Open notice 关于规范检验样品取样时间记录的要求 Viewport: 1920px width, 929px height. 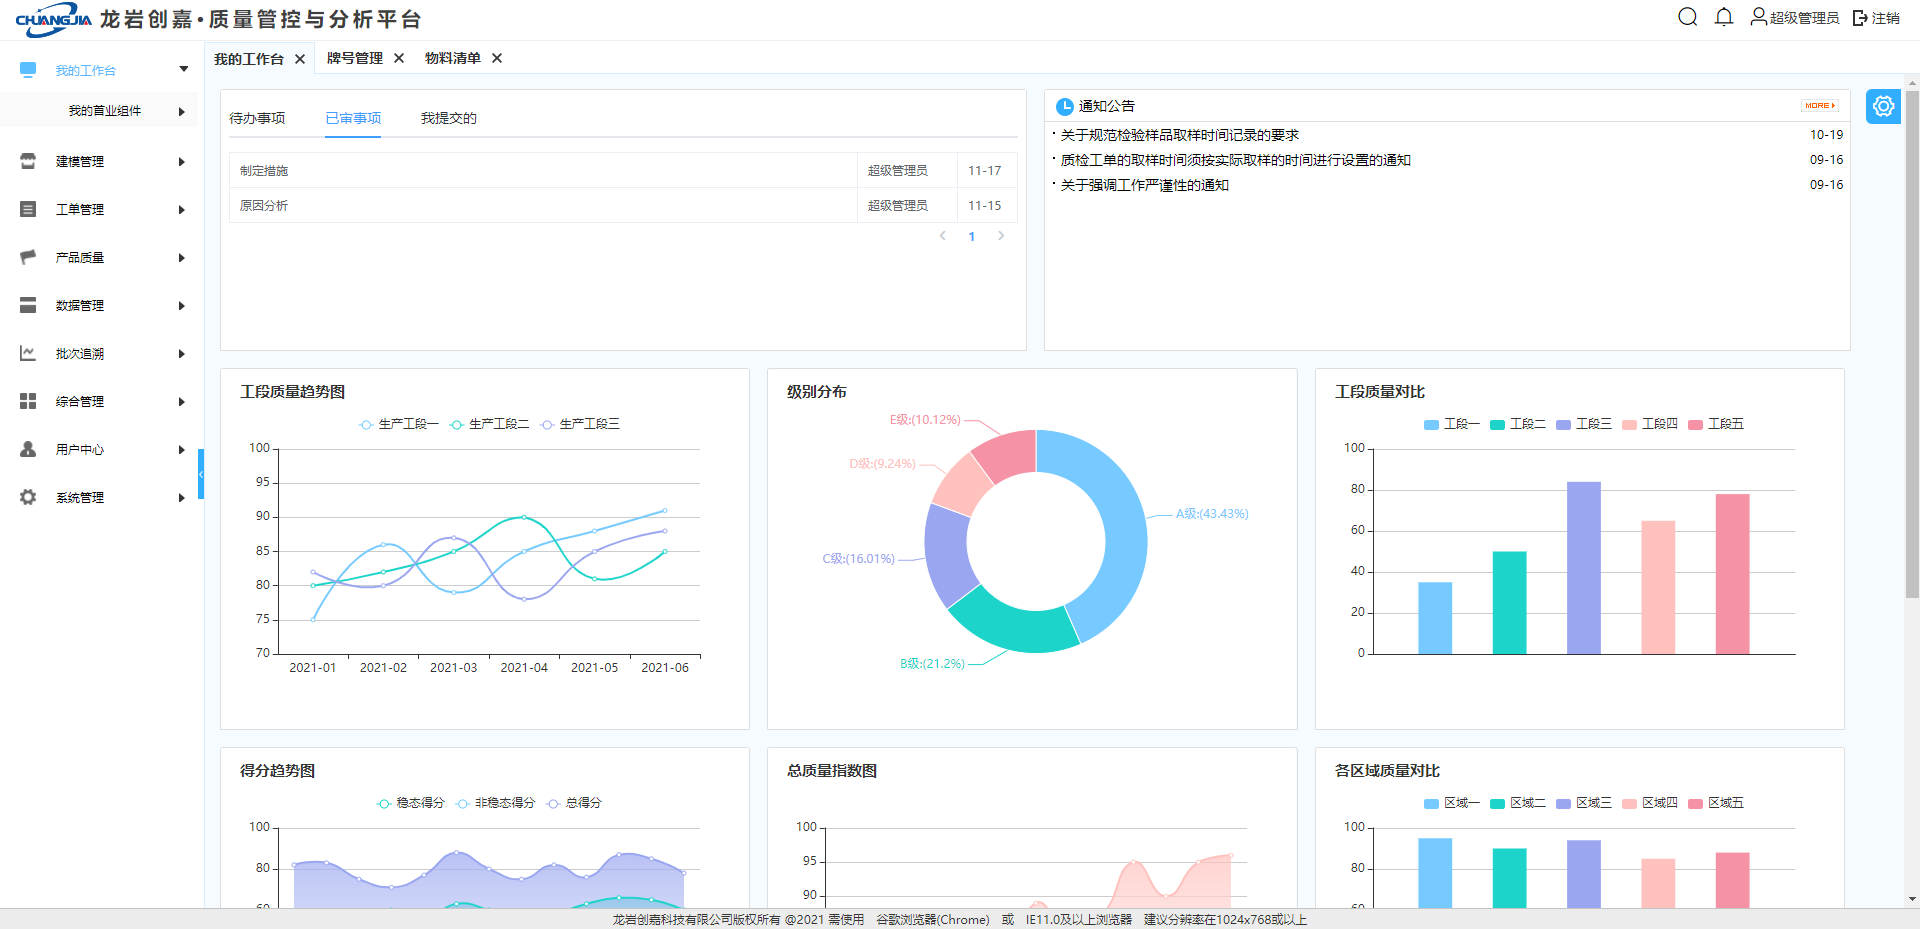pos(1179,135)
